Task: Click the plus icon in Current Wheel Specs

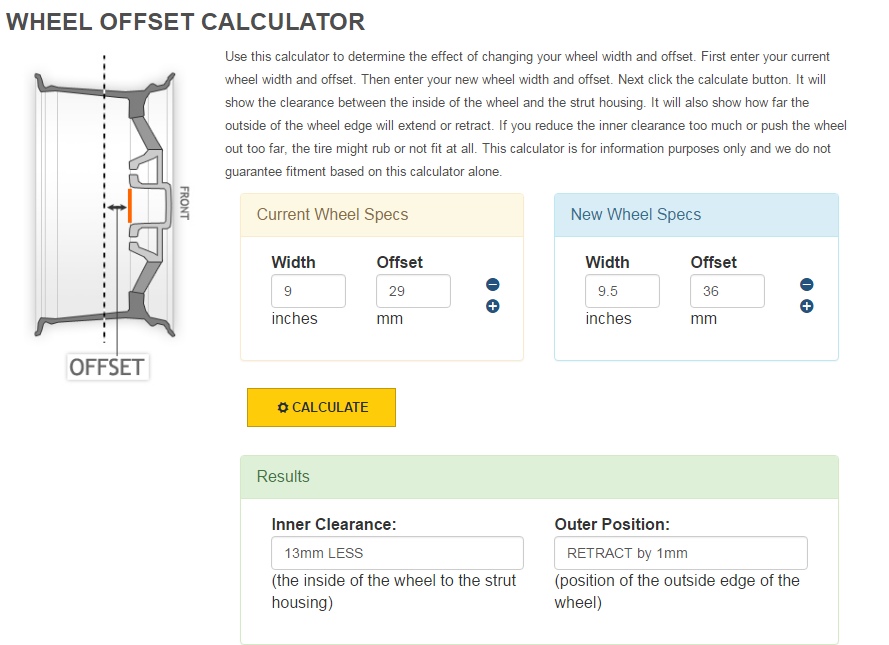Action: coord(492,306)
